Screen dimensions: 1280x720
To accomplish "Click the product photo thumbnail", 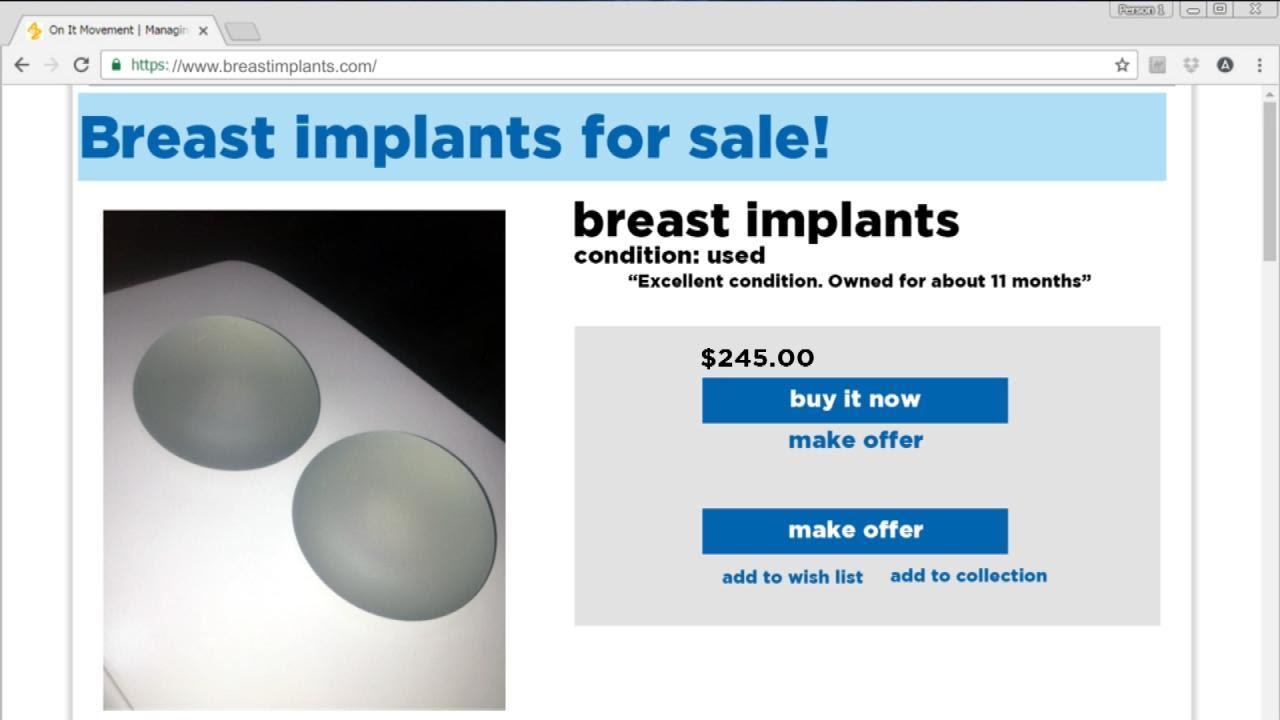I will (x=304, y=459).
